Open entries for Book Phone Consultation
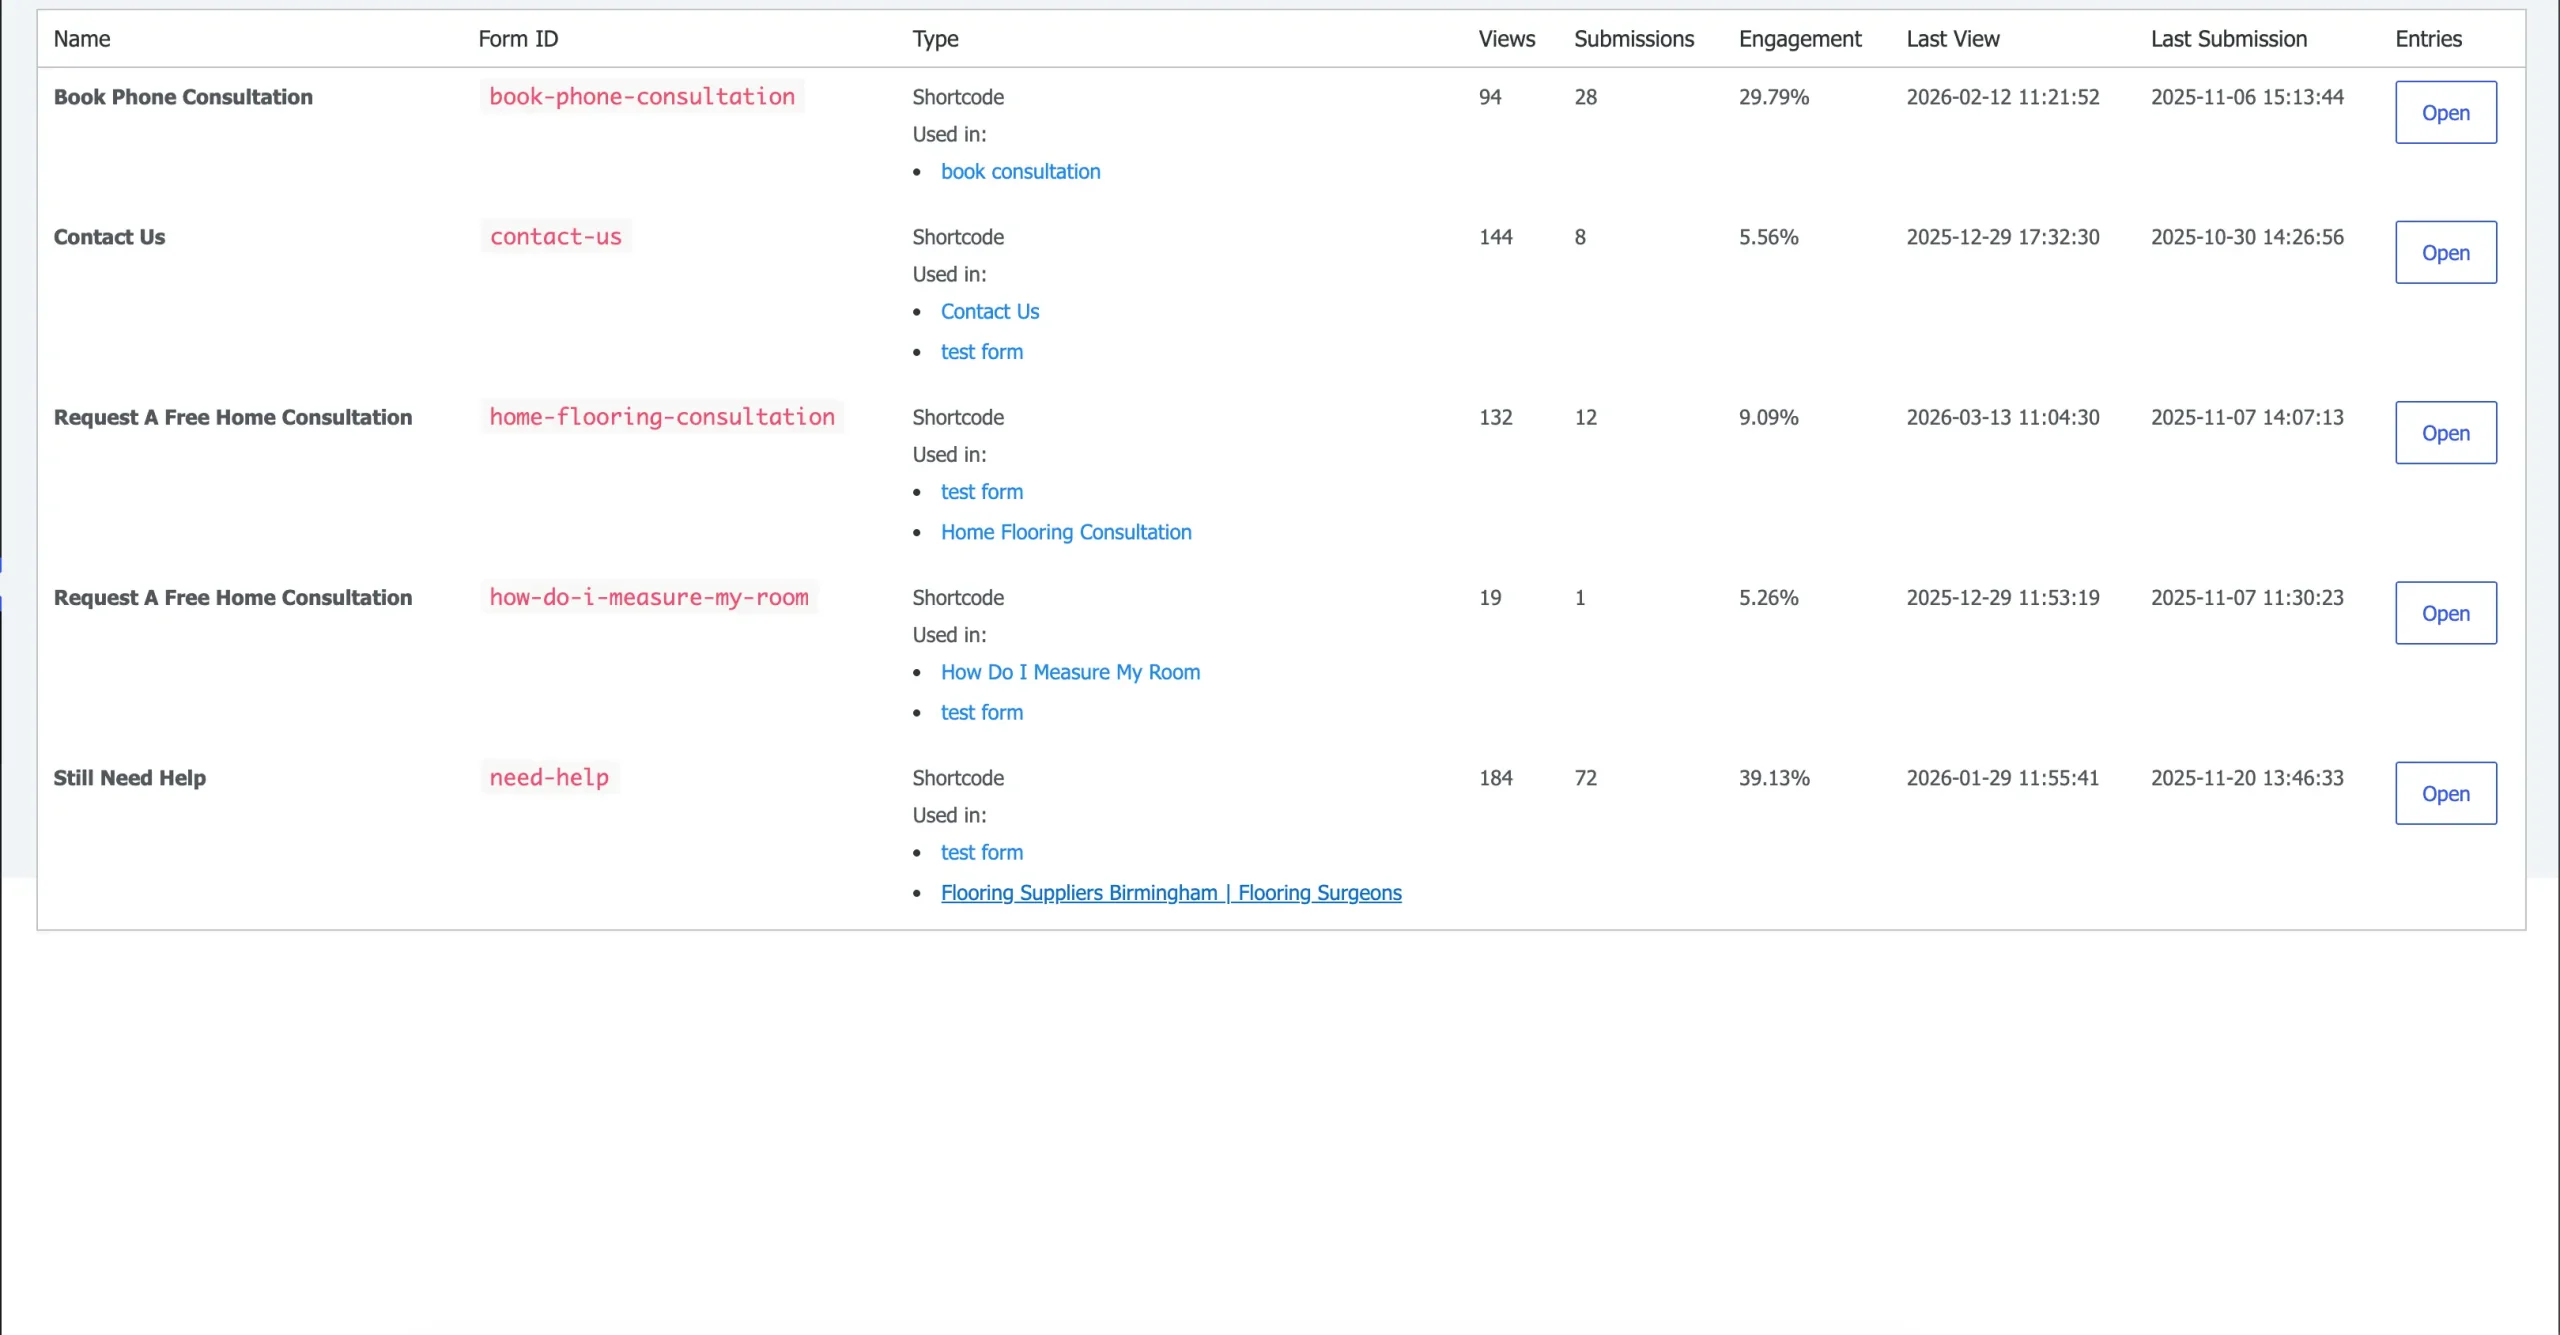2560x1335 pixels. tap(2445, 113)
